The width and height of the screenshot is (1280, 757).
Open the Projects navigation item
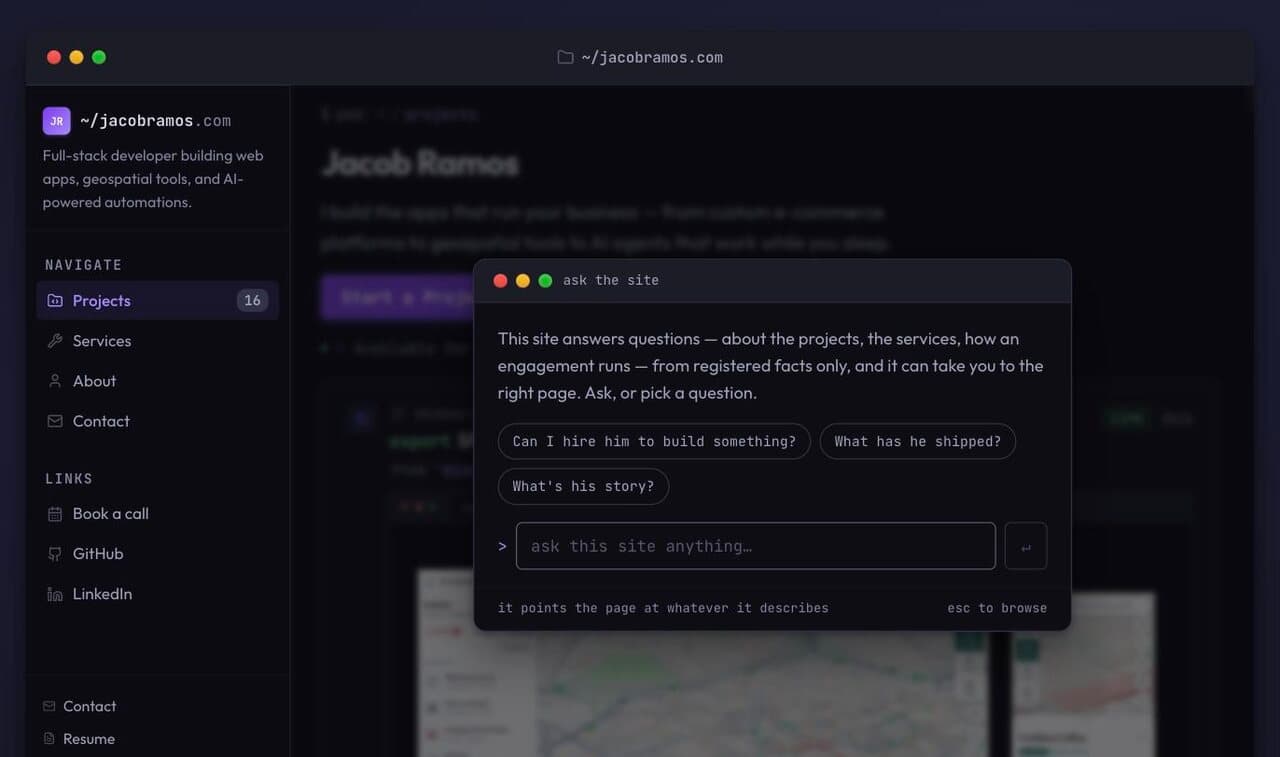pos(157,300)
